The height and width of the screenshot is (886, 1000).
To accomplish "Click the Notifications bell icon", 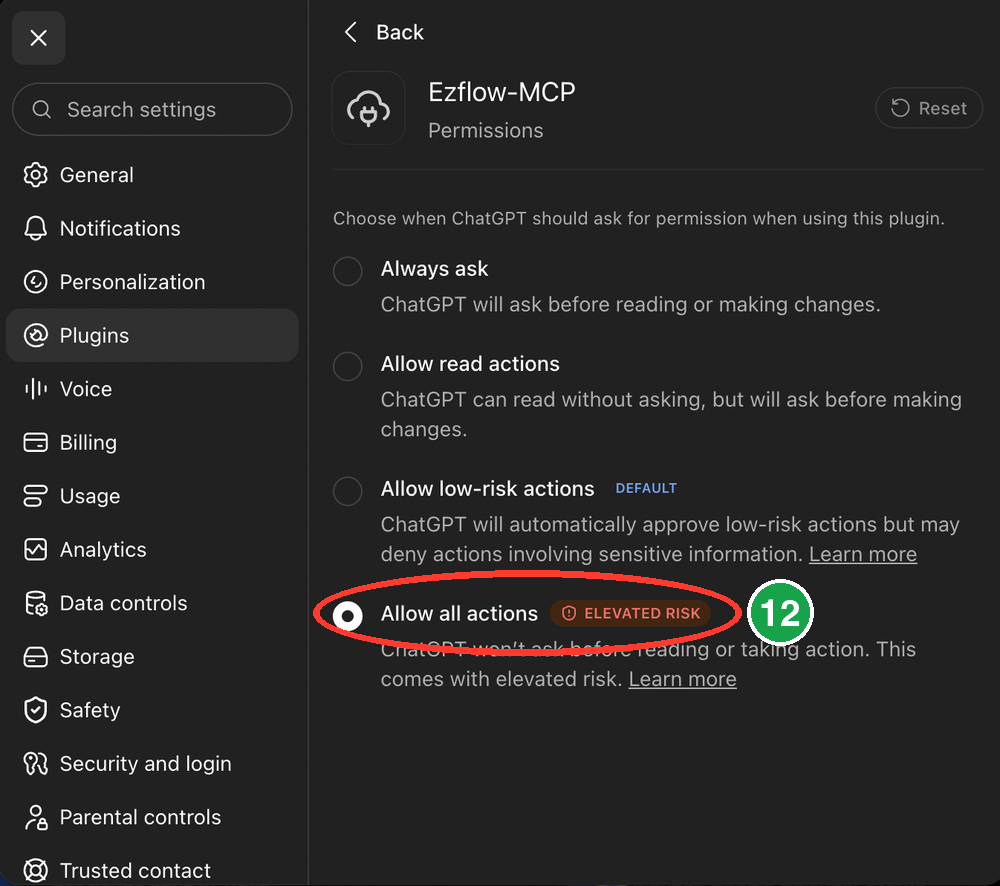I will click(x=36, y=228).
